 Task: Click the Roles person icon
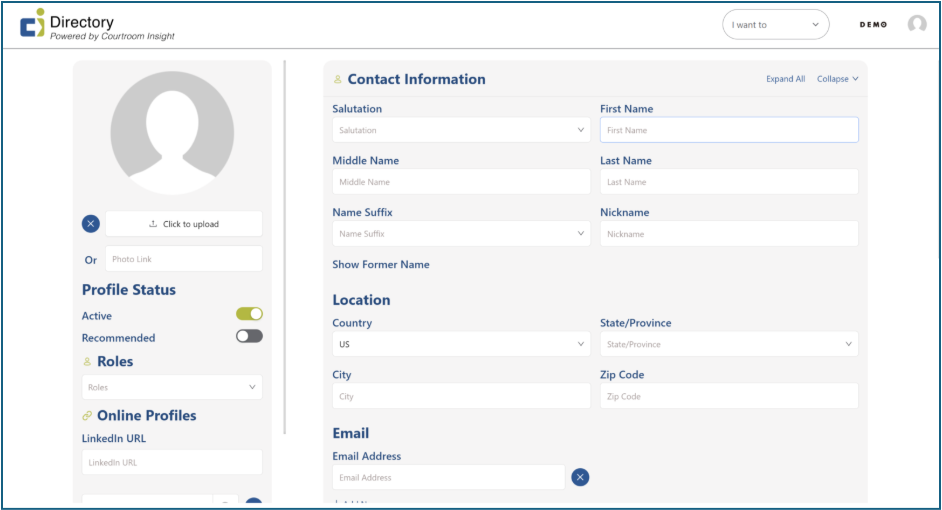click(87, 362)
